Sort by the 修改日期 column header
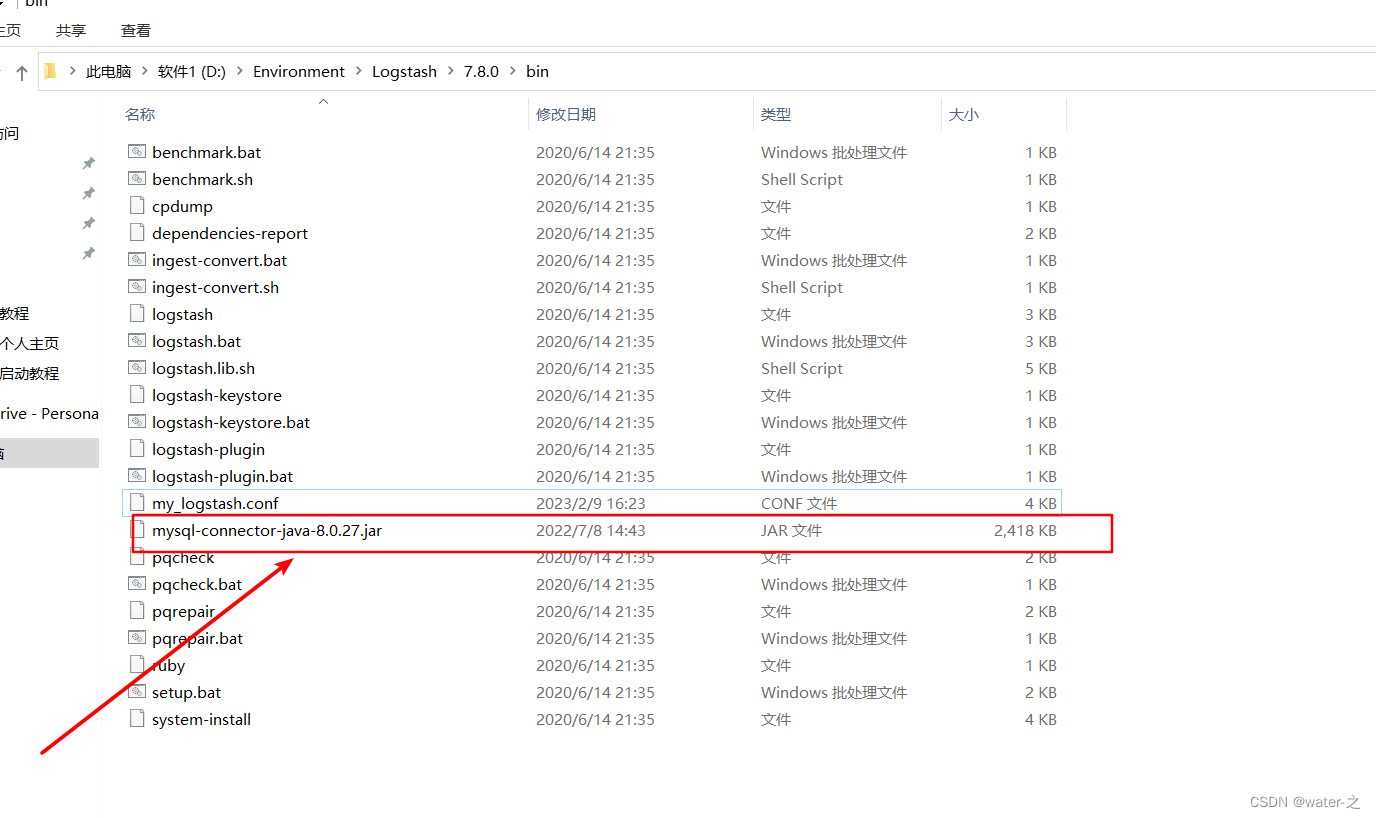 [x=566, y=114]
